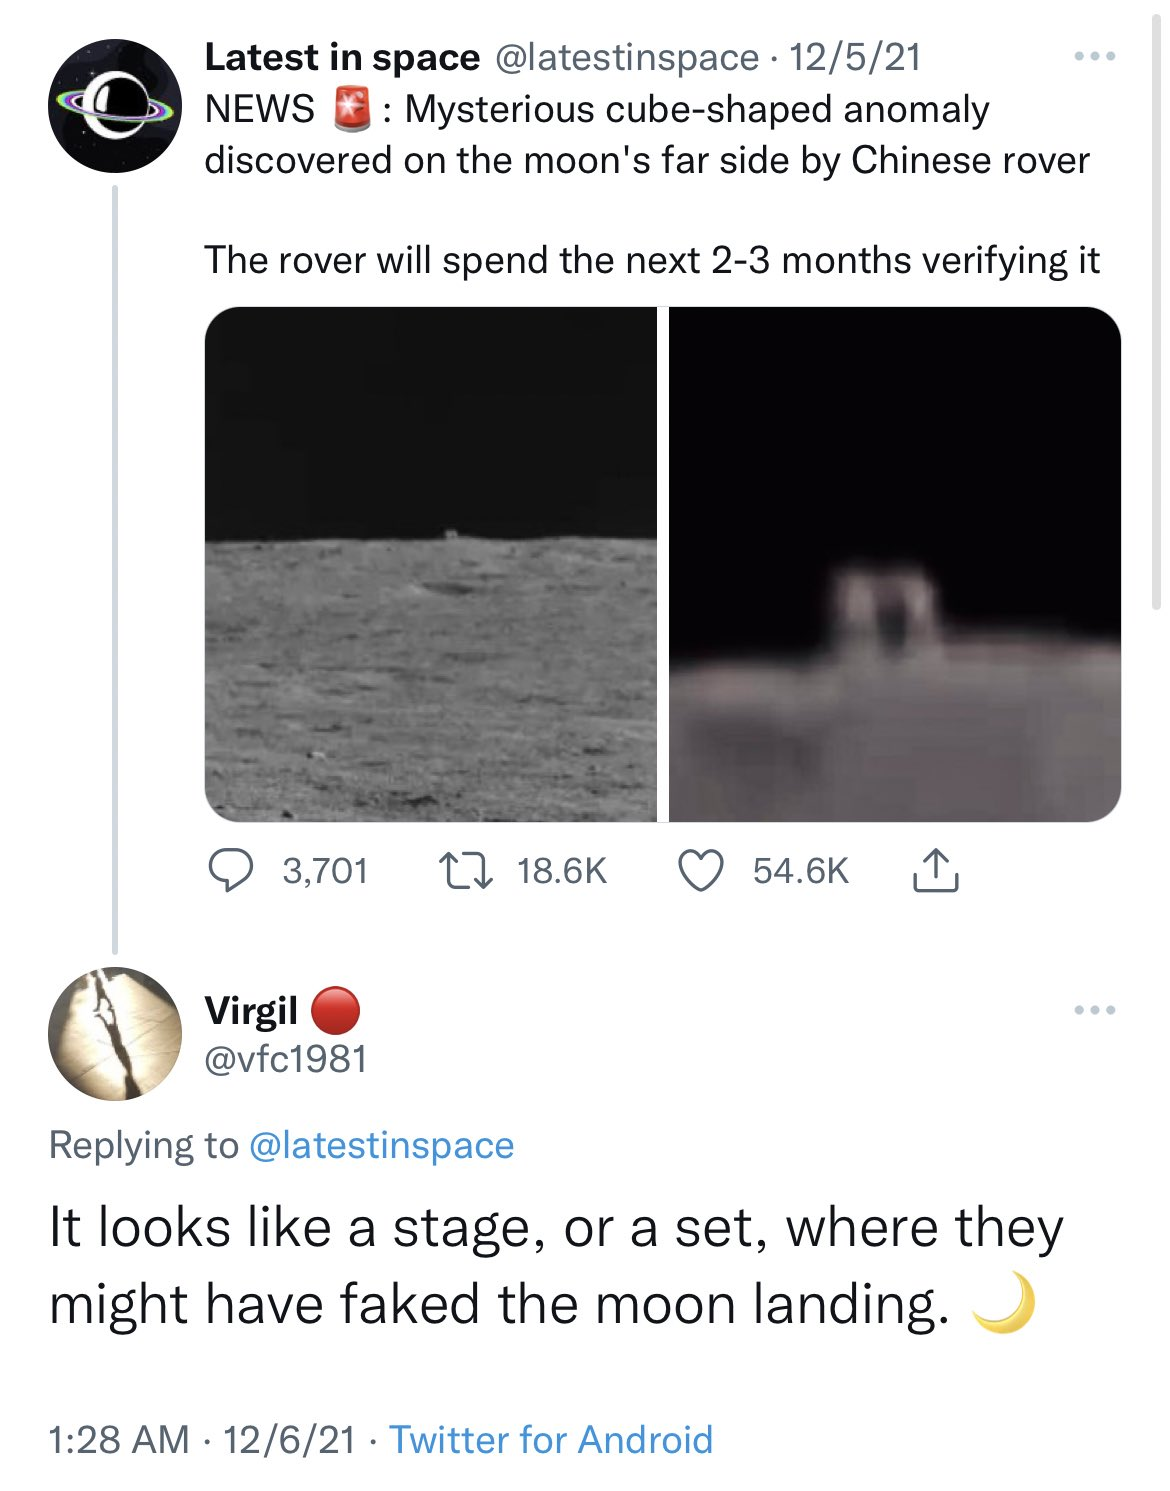Click the 1:28 AM reply timestamp
Viewport: 1170px width, 1491px height.
(x=118, y=1440)
